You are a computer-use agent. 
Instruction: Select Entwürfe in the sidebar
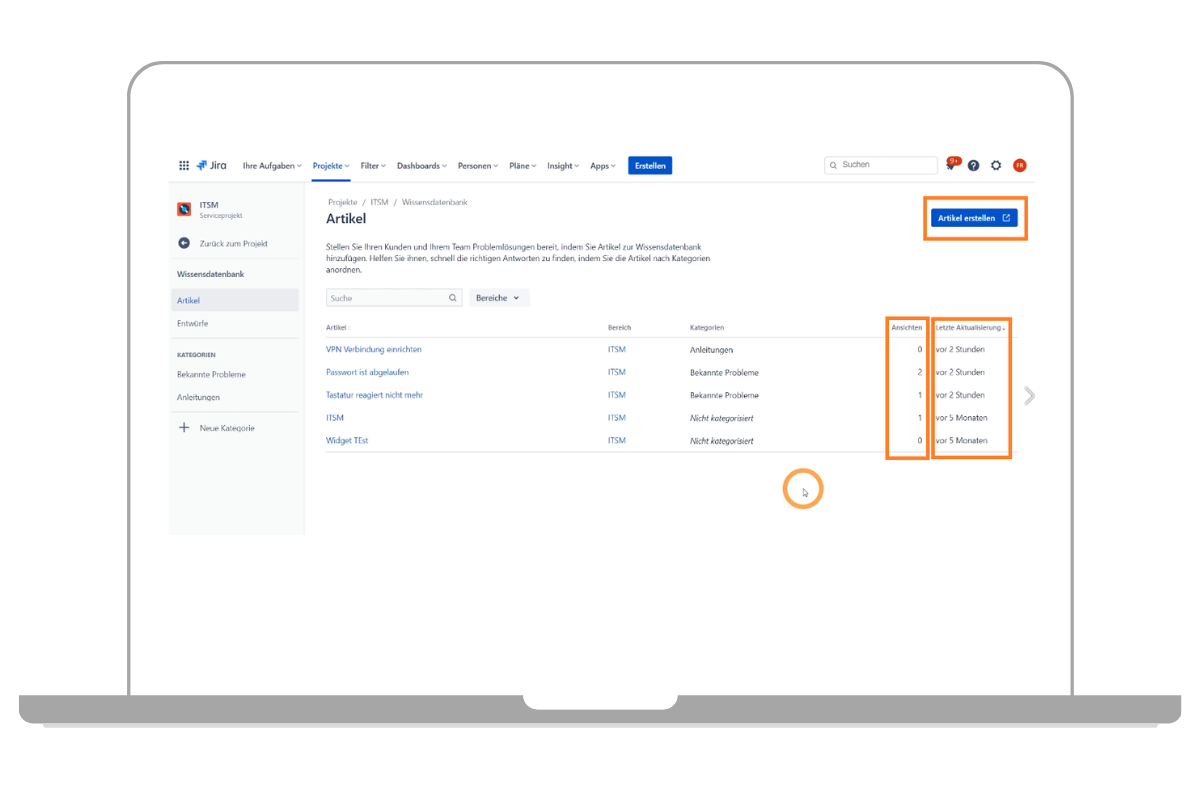(193, 324)
